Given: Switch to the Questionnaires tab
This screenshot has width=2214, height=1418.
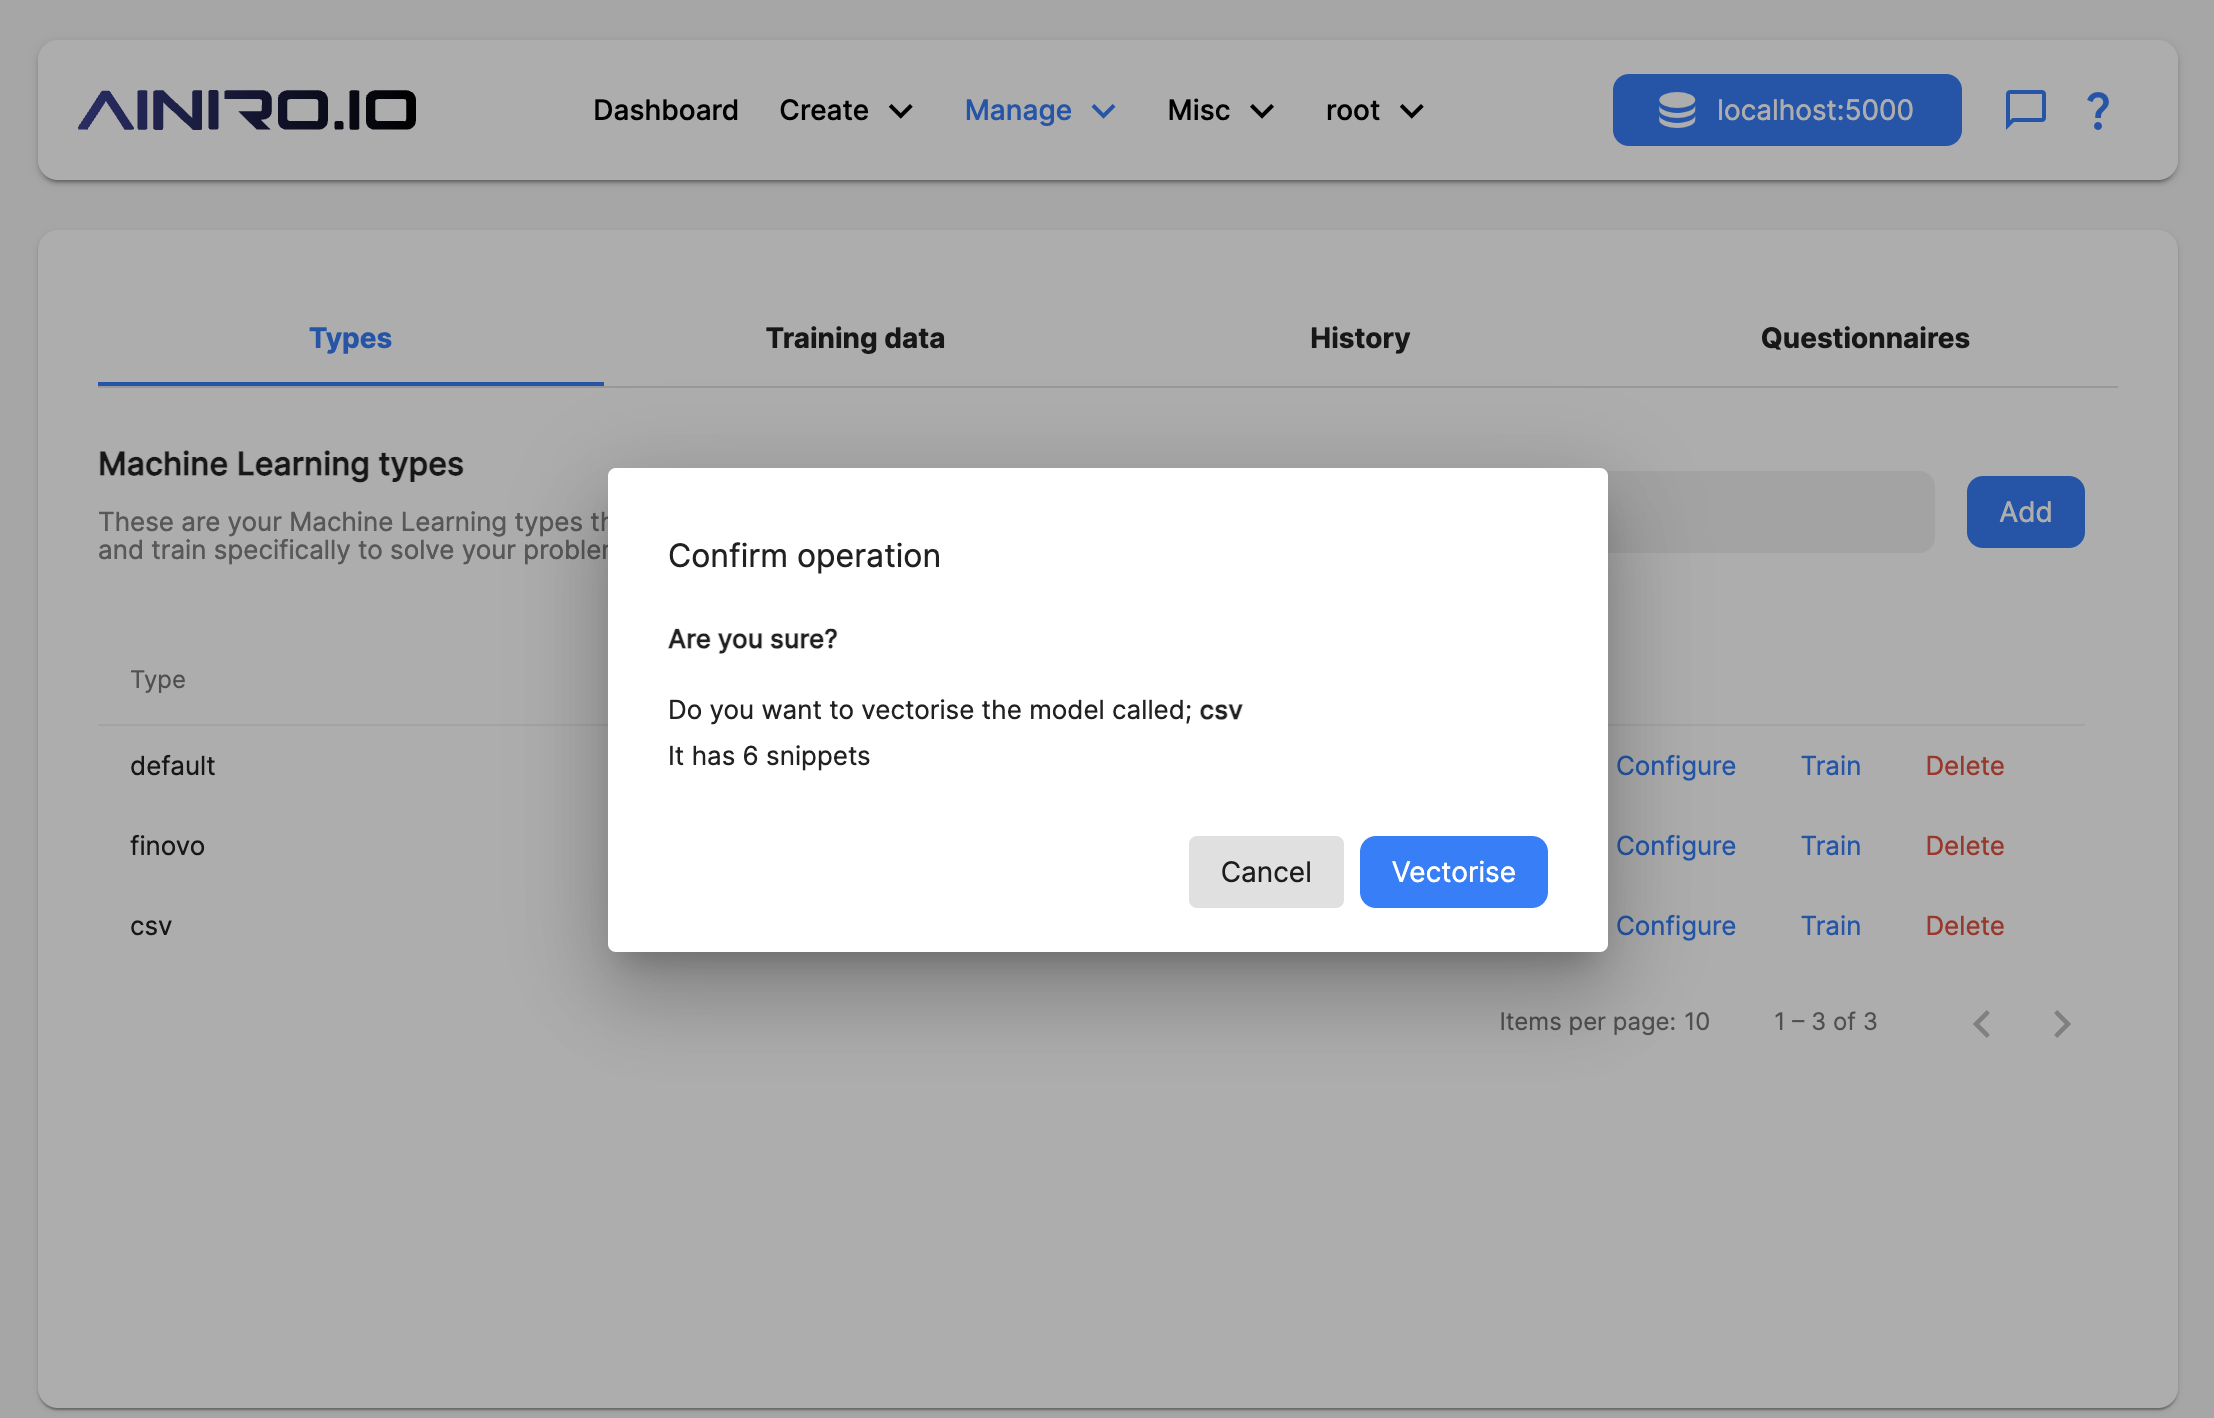Looking at the screenshot, I should coord(1865,338).
